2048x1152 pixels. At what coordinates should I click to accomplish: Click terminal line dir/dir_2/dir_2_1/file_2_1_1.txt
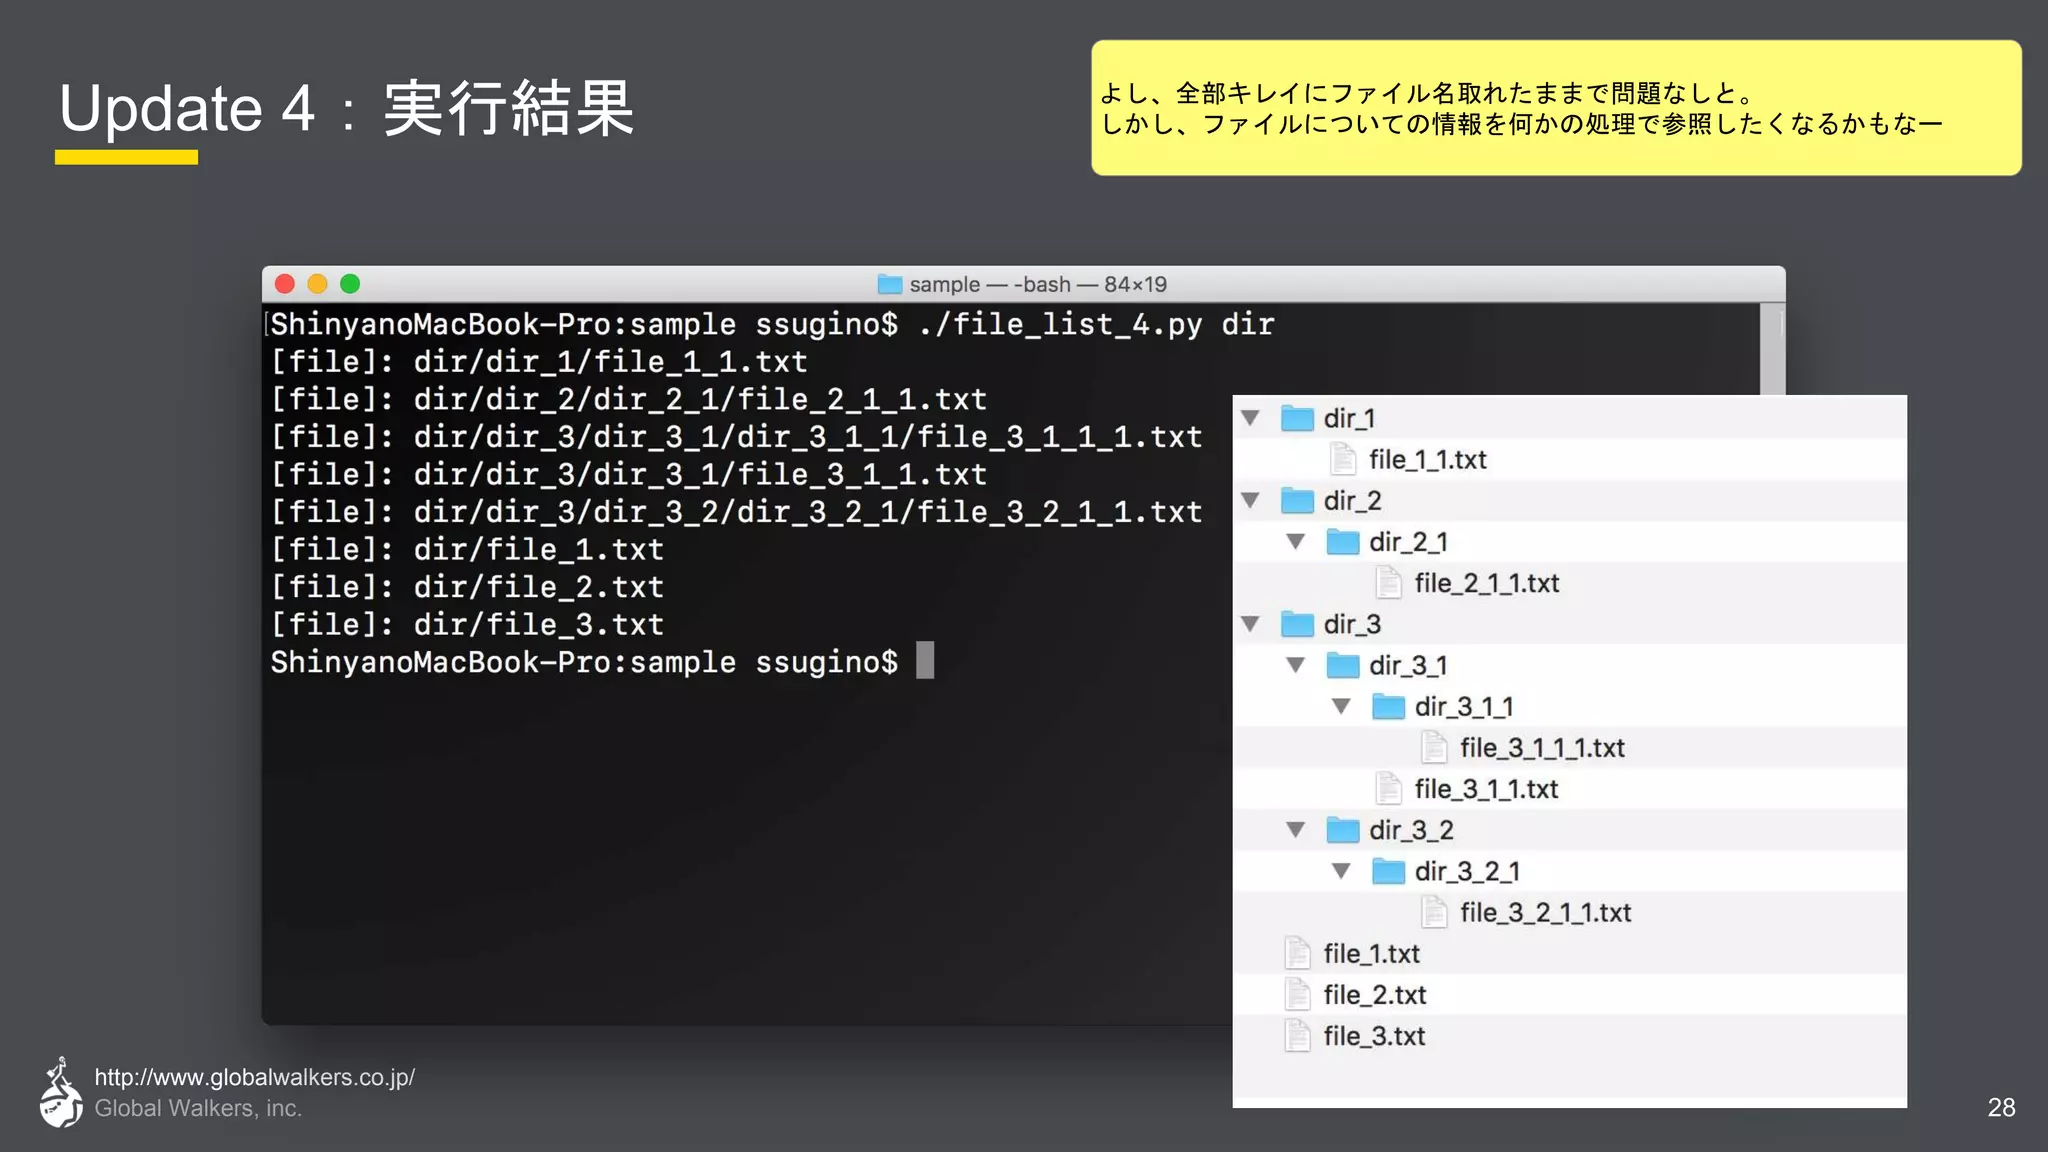(x=629, y=399)
